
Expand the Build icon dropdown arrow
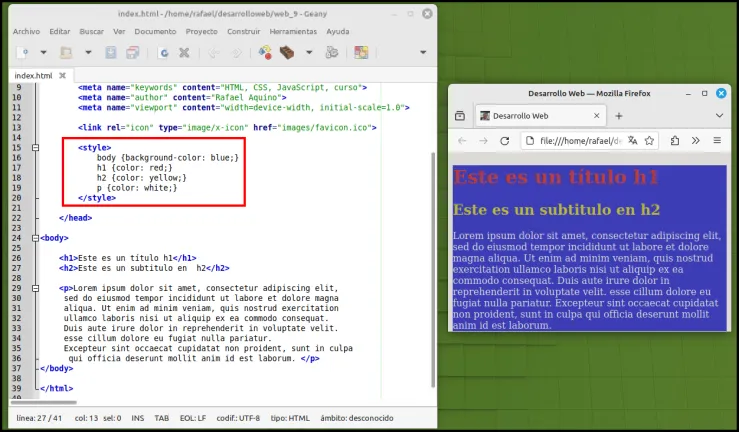pyautogui.click(x=309, y=52)
